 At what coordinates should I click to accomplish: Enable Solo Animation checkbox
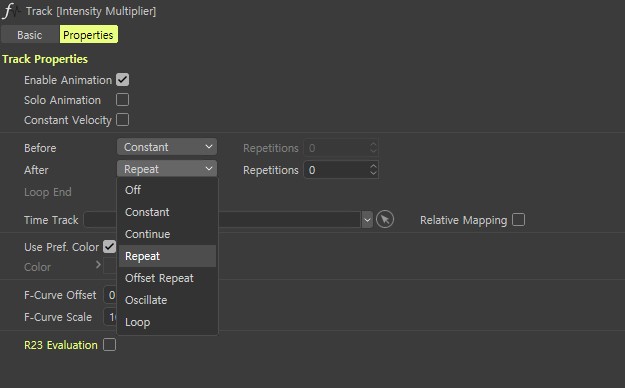tap(122, 100)
